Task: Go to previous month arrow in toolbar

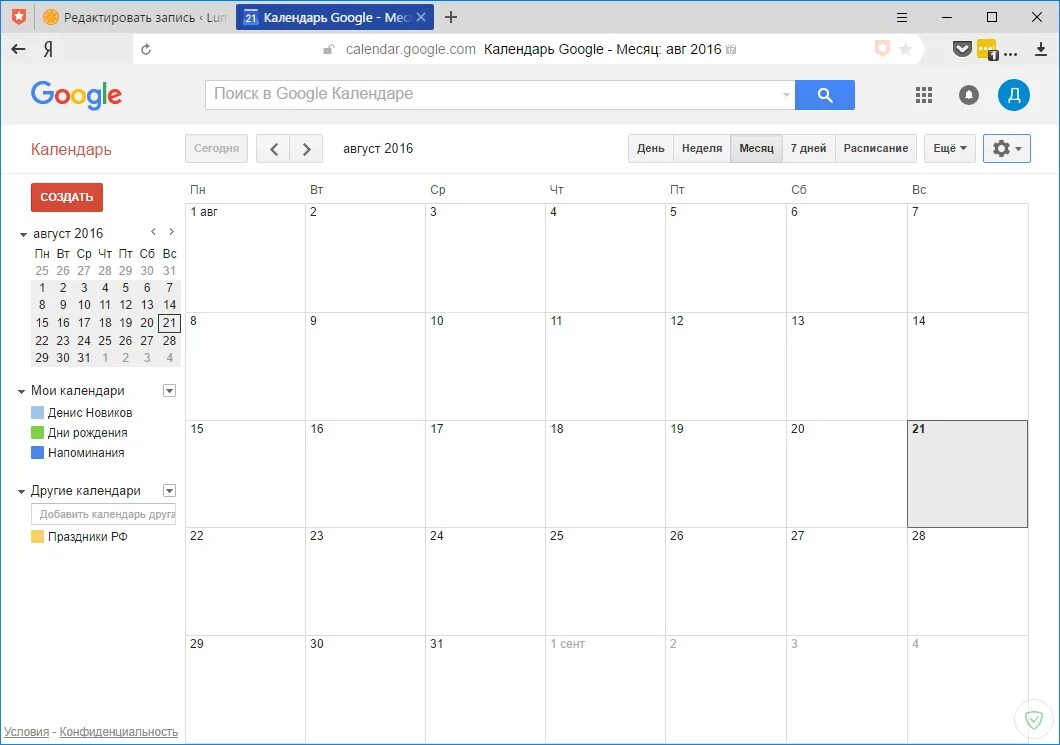Action: 273,149
